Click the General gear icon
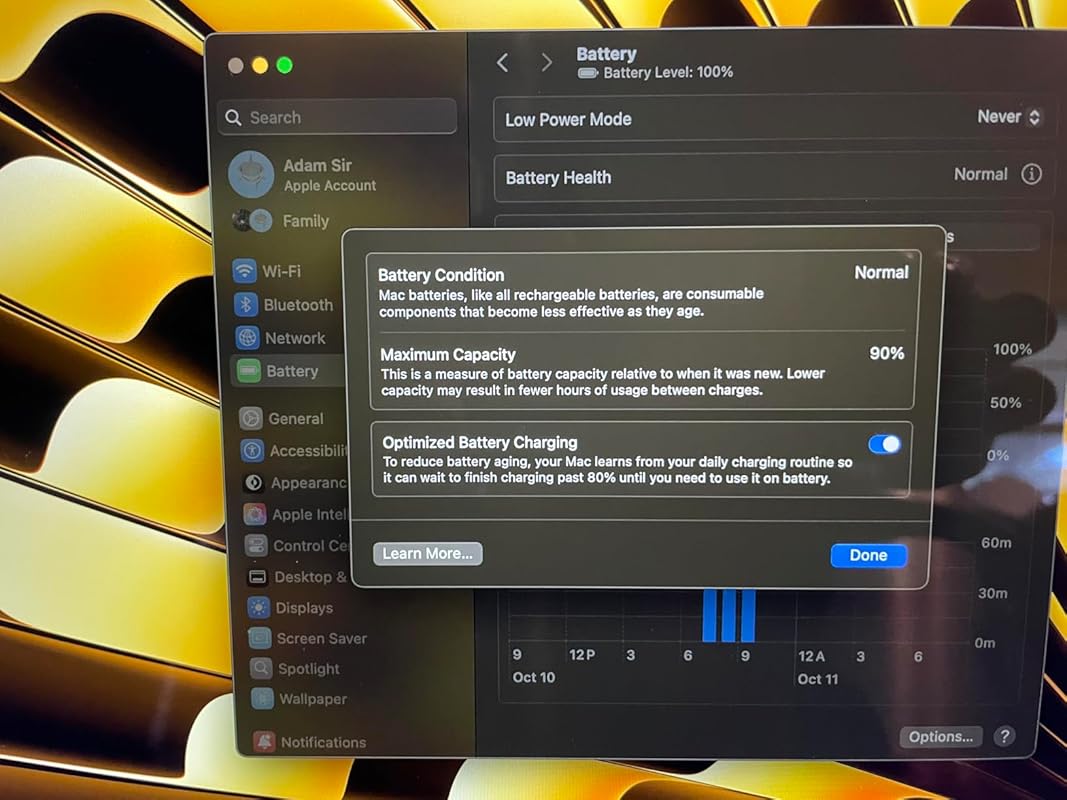1067x800 pixels. click(x=251, y=419)
